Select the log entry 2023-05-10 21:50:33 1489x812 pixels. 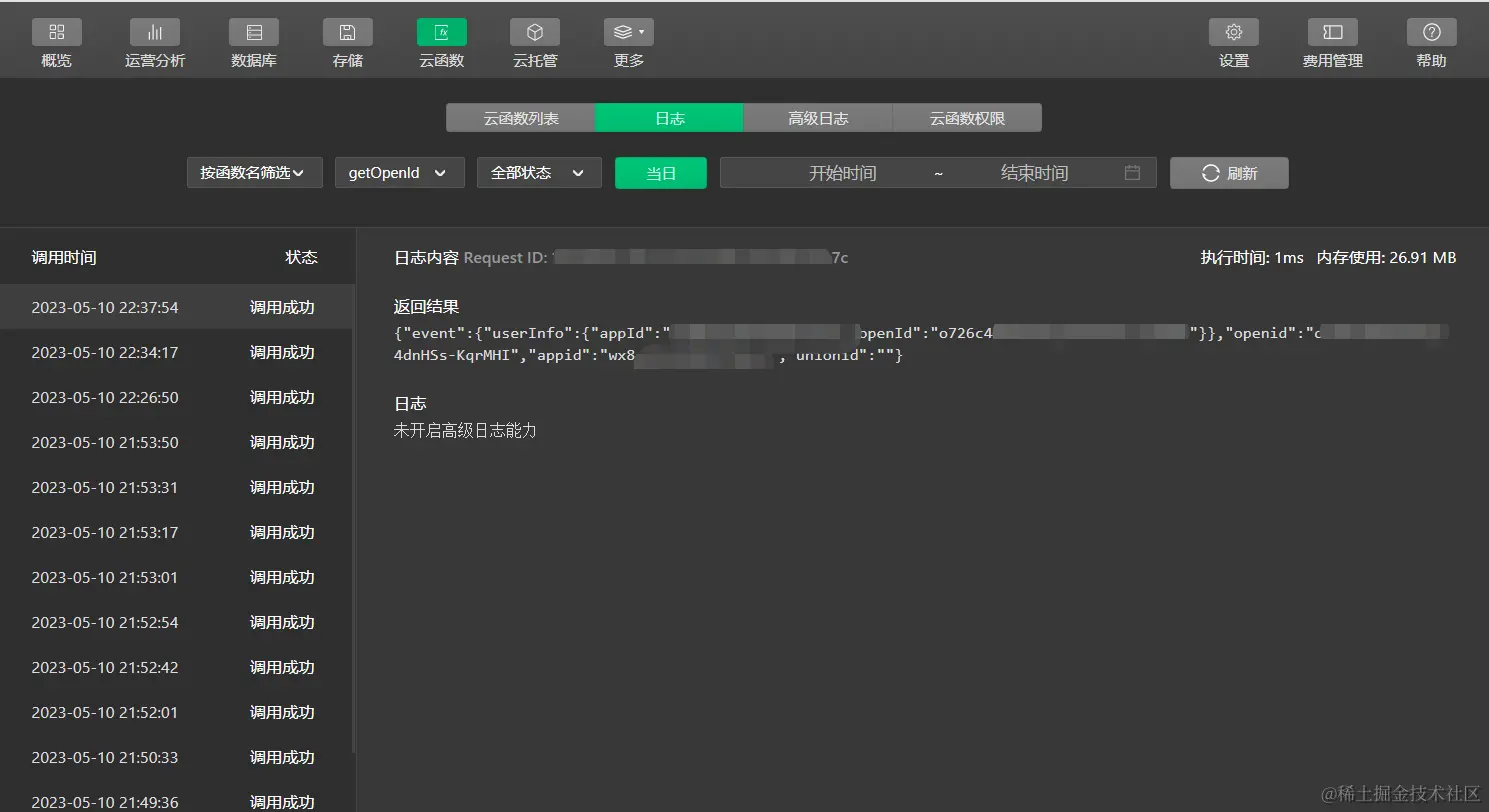coord(177,757)
